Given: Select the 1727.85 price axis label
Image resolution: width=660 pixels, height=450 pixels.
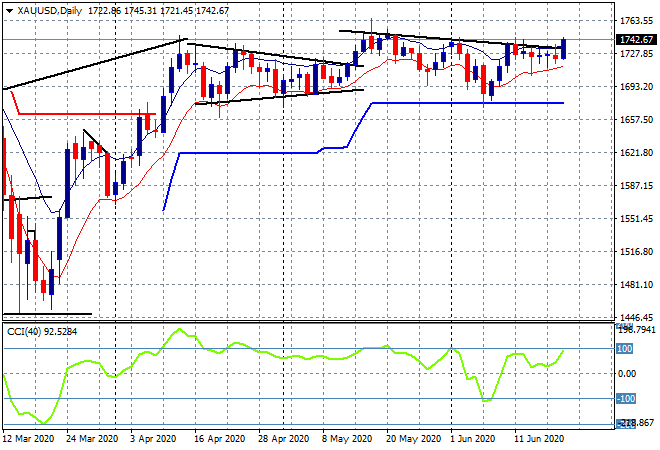Looking at the screenshot, I should tap(636, 53).
